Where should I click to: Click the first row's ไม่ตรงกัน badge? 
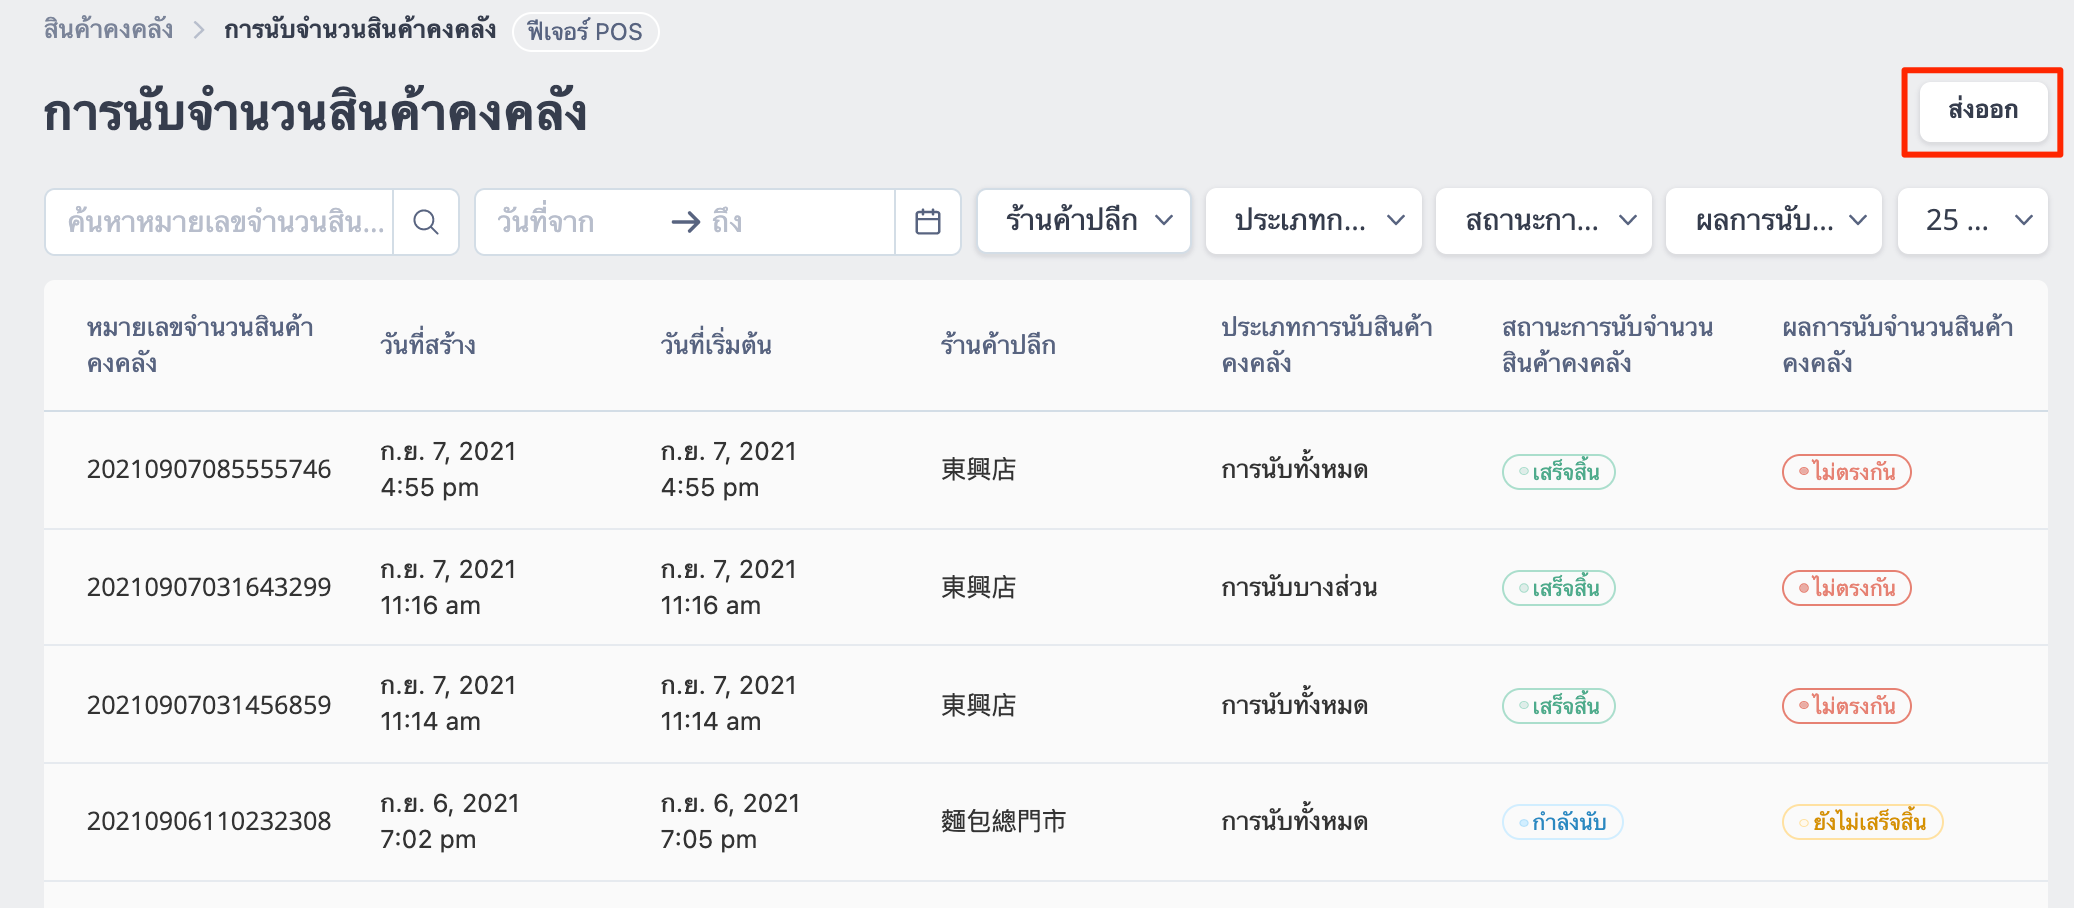(x=1846, y=472)
